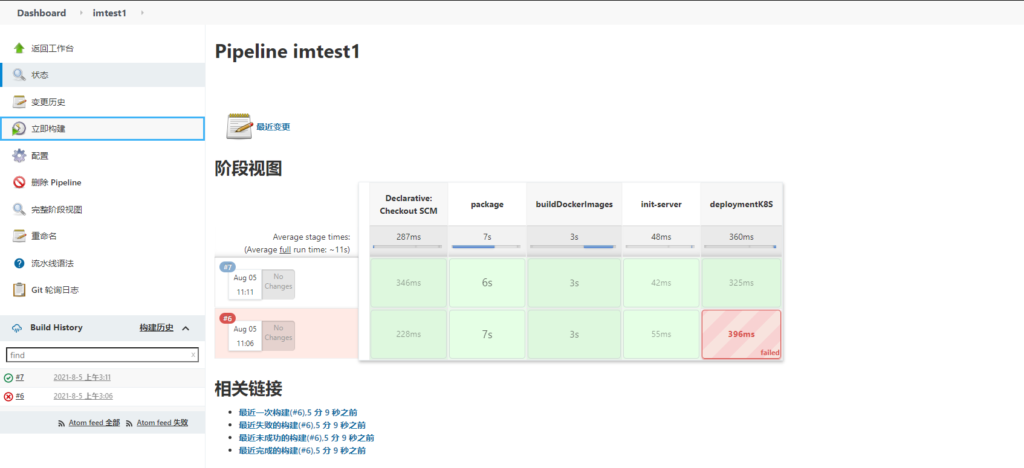
Task: Open the 最近变更 link
Action: click(273, 127)
